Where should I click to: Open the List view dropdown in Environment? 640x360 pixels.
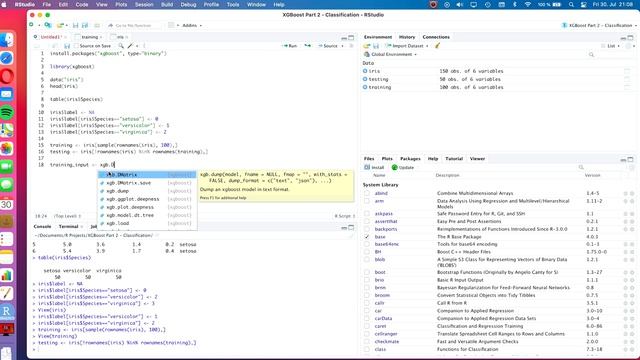pos(611,46)
